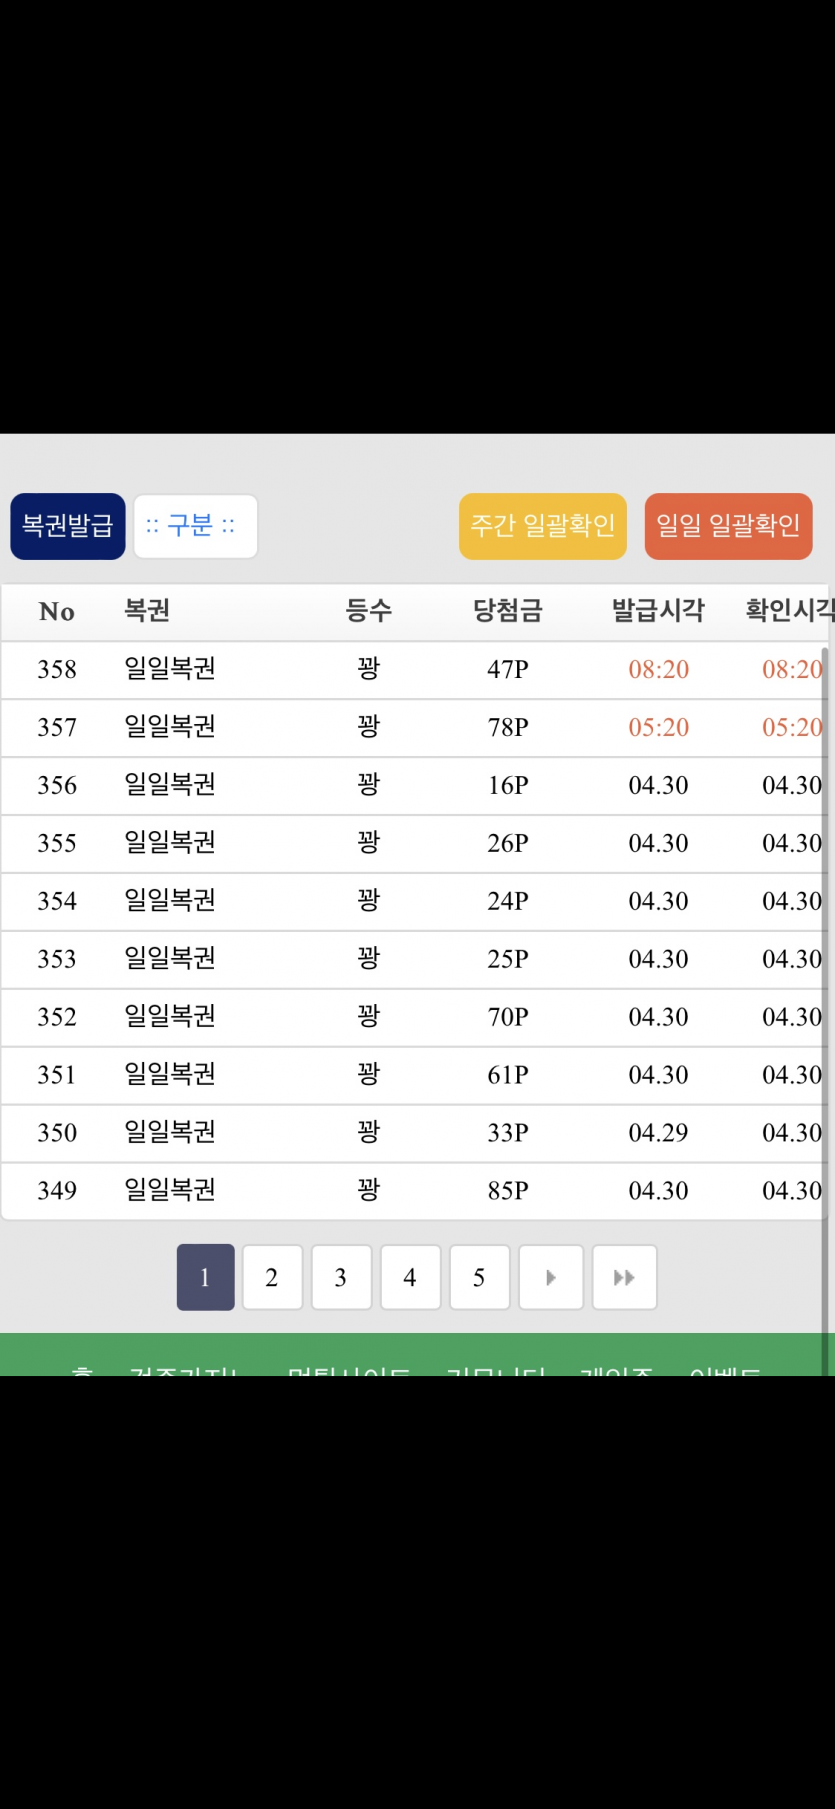Click the No column header
Viewport: 835px width, 1809px height.
point(57,612)
